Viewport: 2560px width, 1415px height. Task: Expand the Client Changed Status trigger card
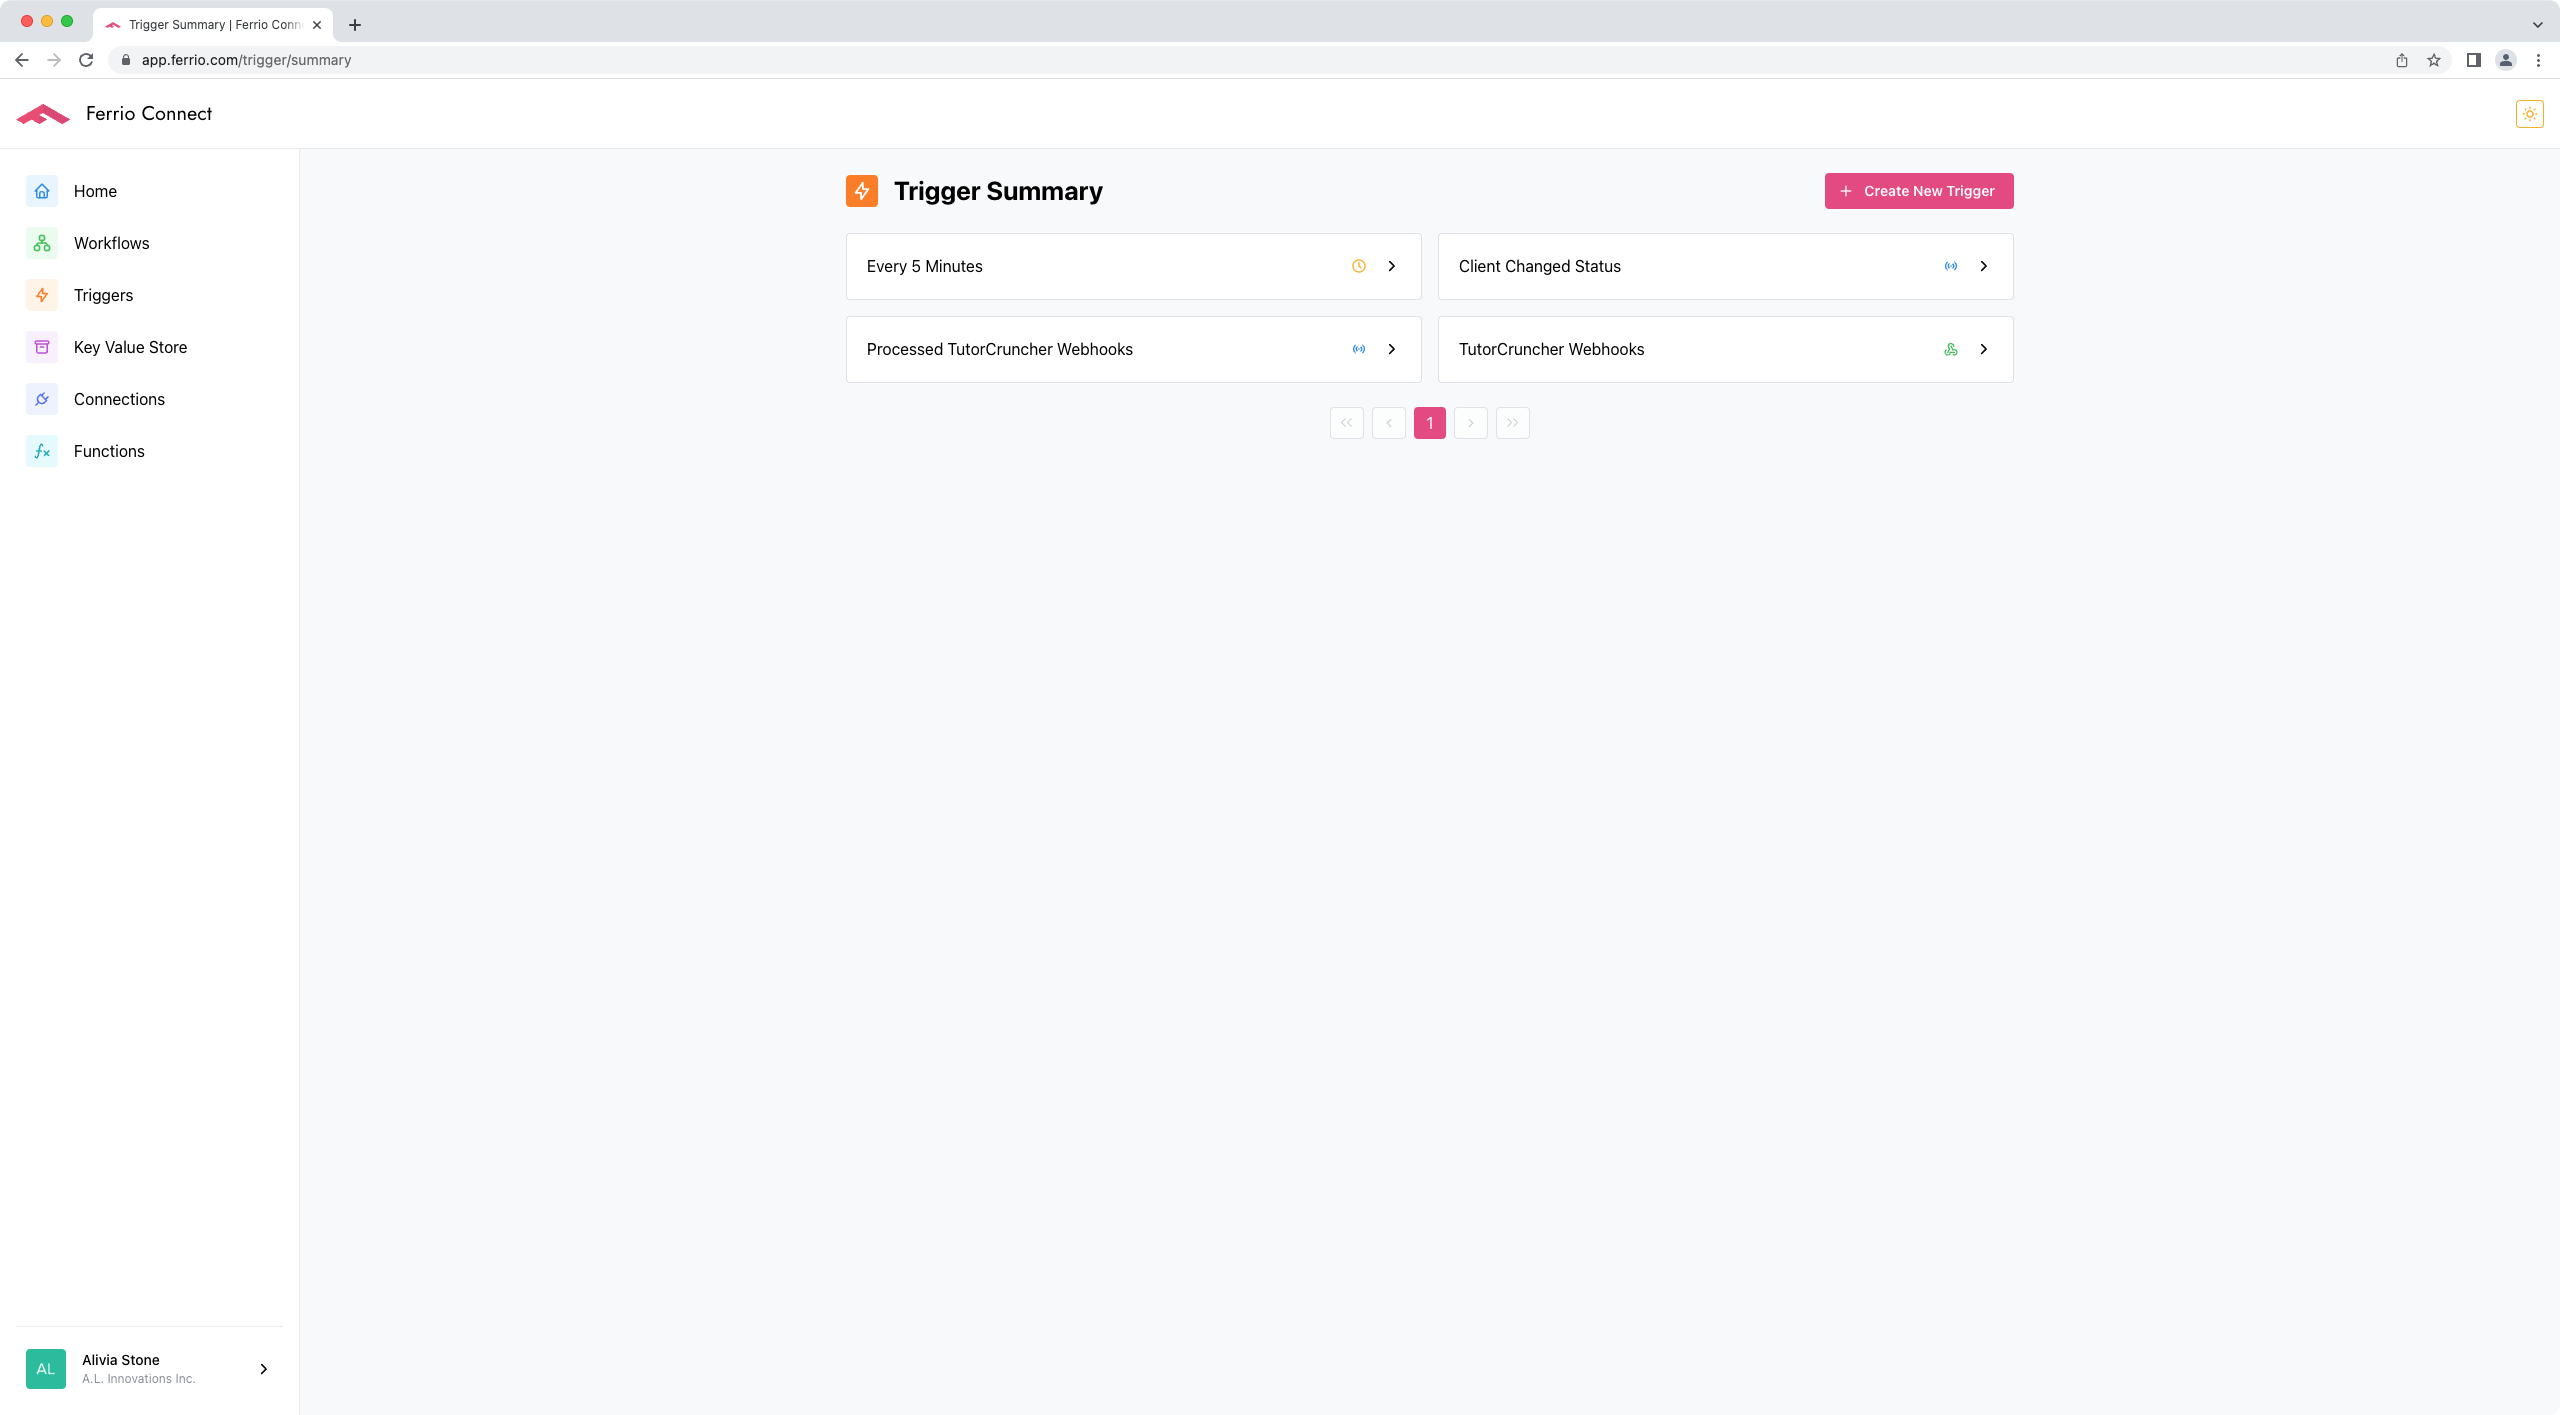(1983, 266)
